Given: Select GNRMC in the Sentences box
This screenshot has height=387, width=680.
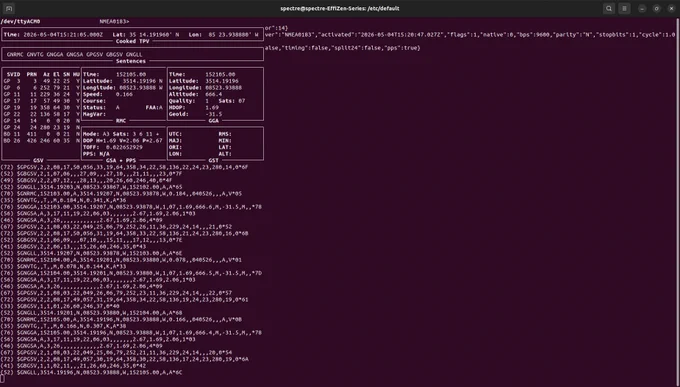Looking at the screenshot, I should pos(15,54).
